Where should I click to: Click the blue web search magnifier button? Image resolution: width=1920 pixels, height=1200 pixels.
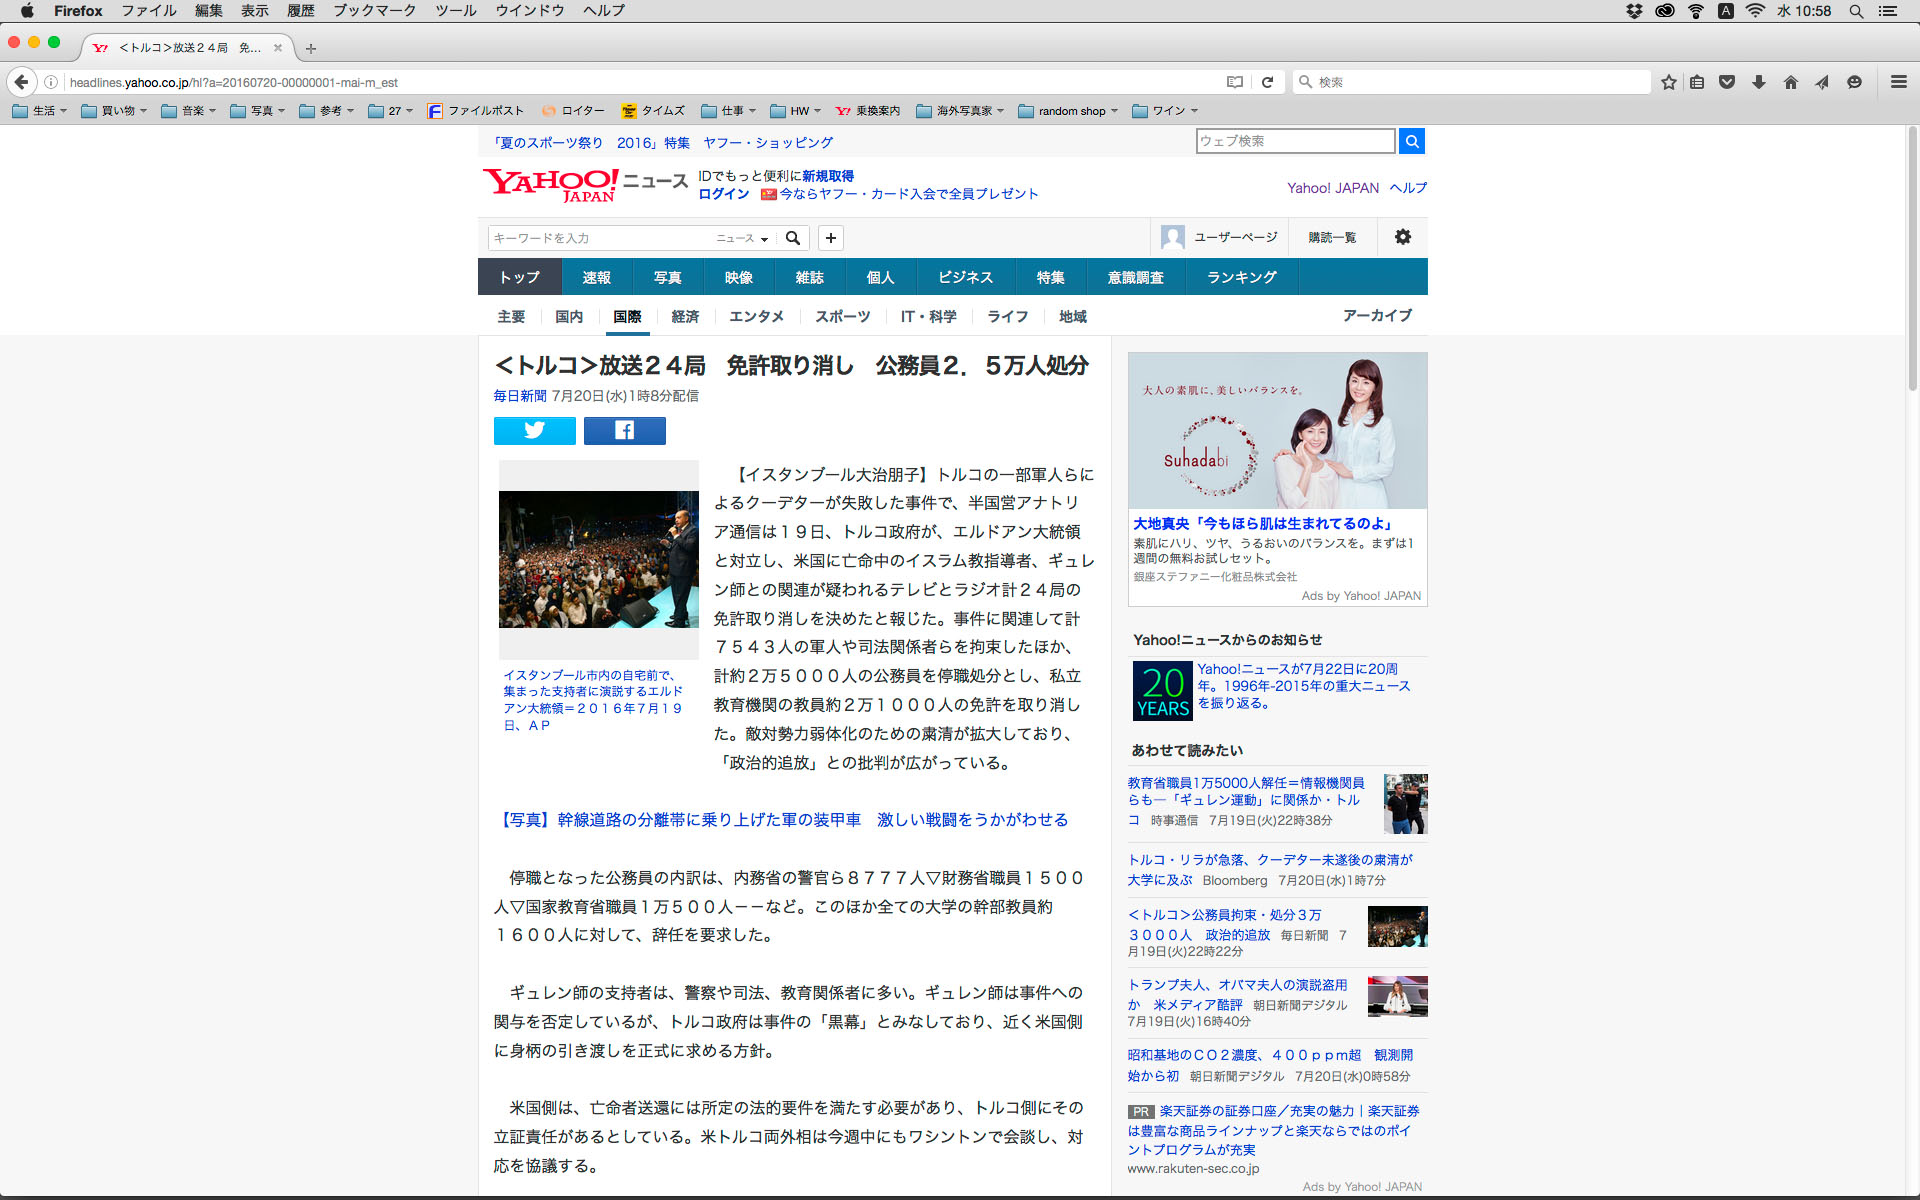point(1411,141)
